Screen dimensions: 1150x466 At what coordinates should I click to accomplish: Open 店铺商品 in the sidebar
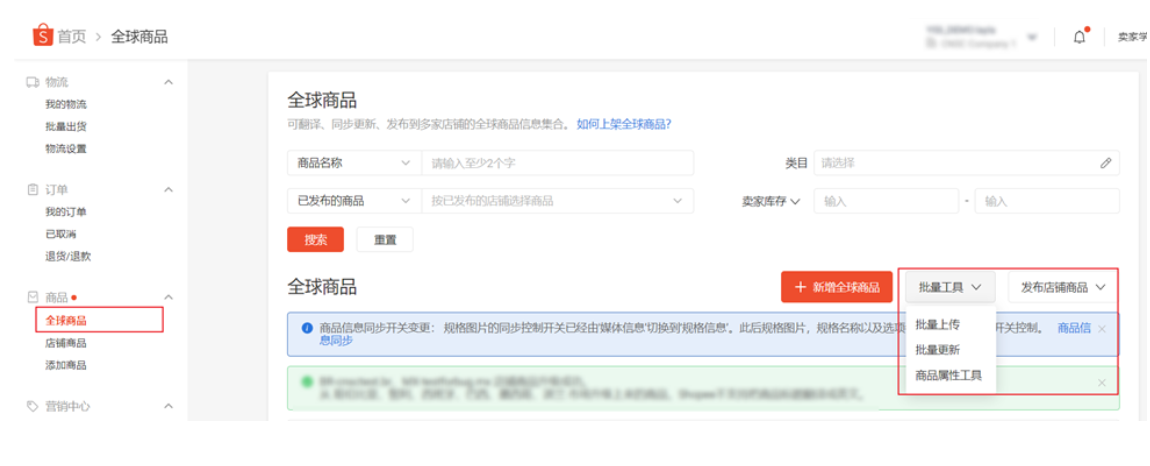(x=66, y=343)
